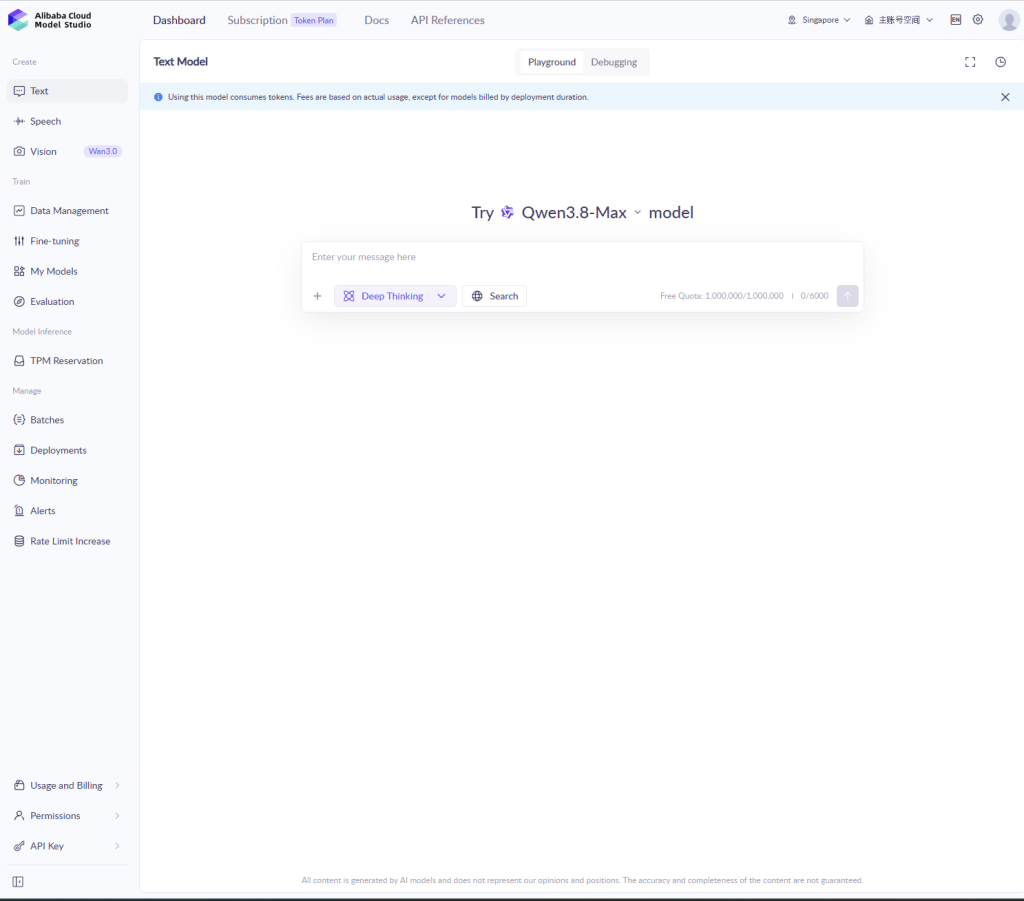1024x901 pixels.
Task: Open the Vision camera icon
Action: [20, 151]
